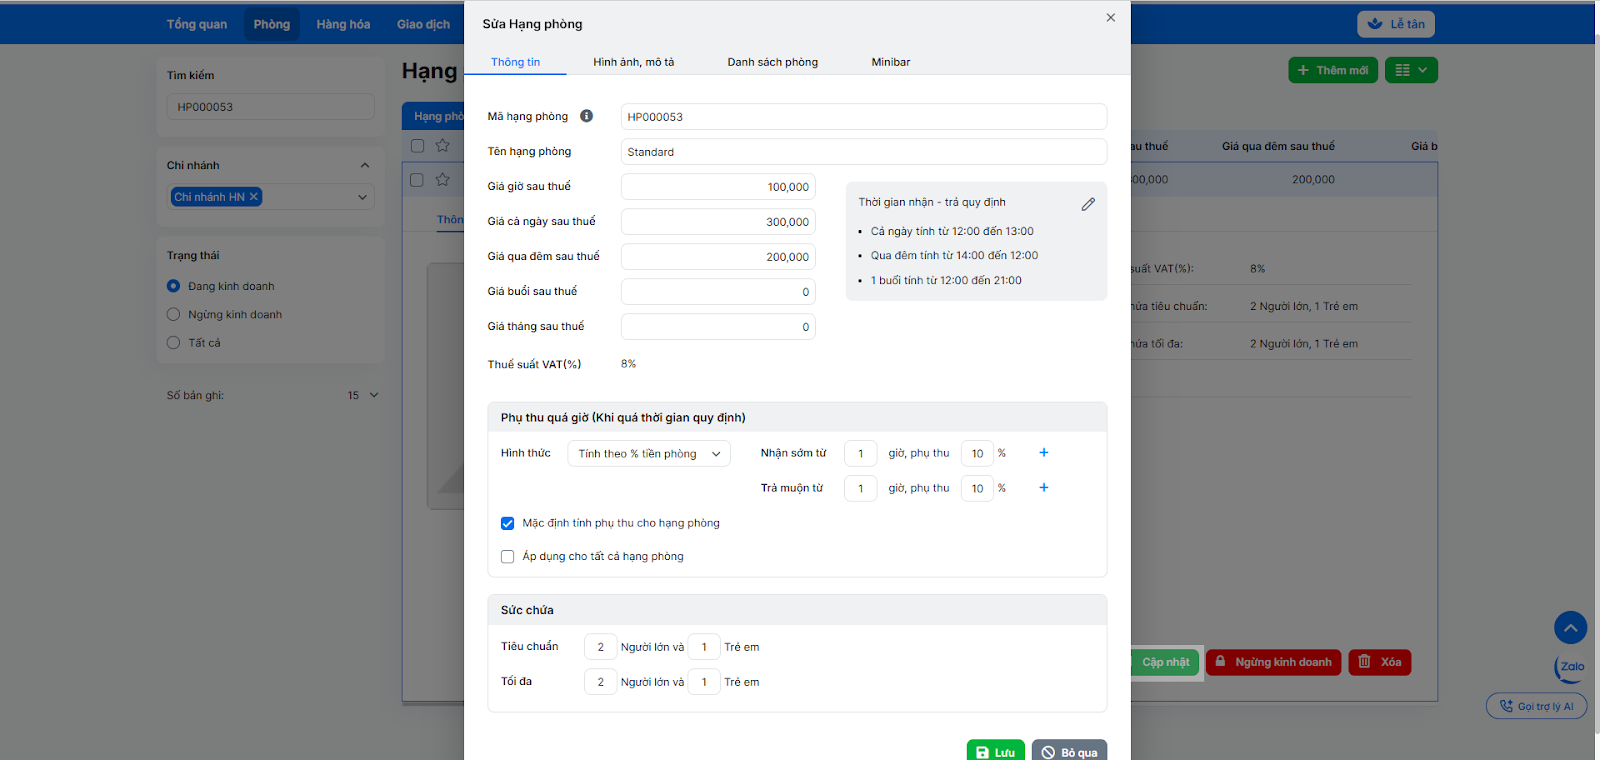Focus the Mã hạng phòng input field
The image size is (1600, 760).
point(864,117)
